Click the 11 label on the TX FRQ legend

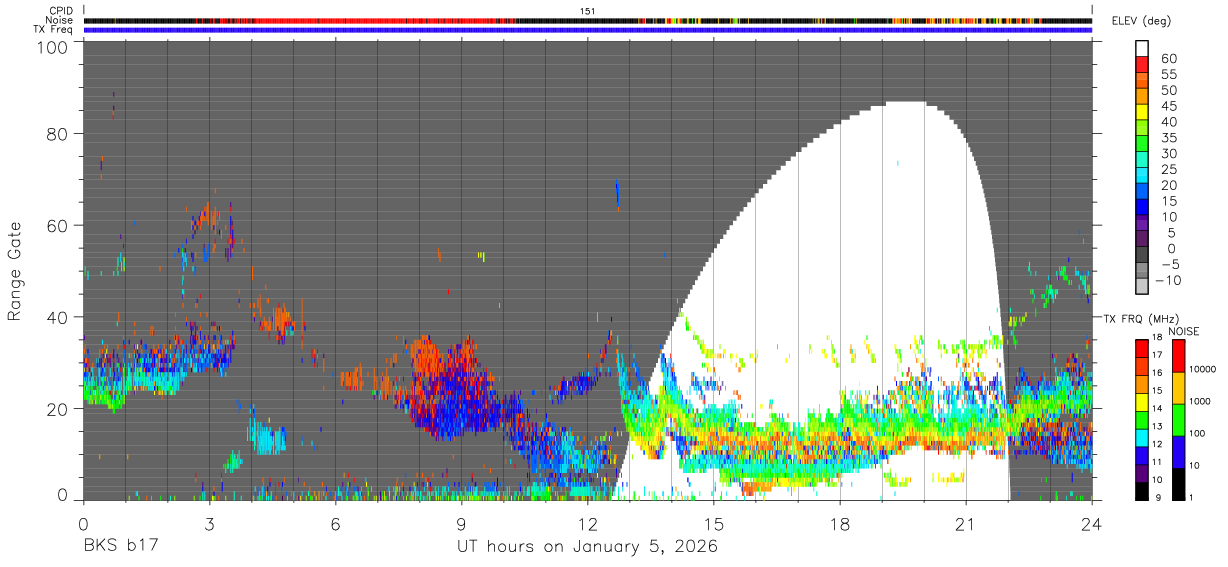pos(1157,462)
